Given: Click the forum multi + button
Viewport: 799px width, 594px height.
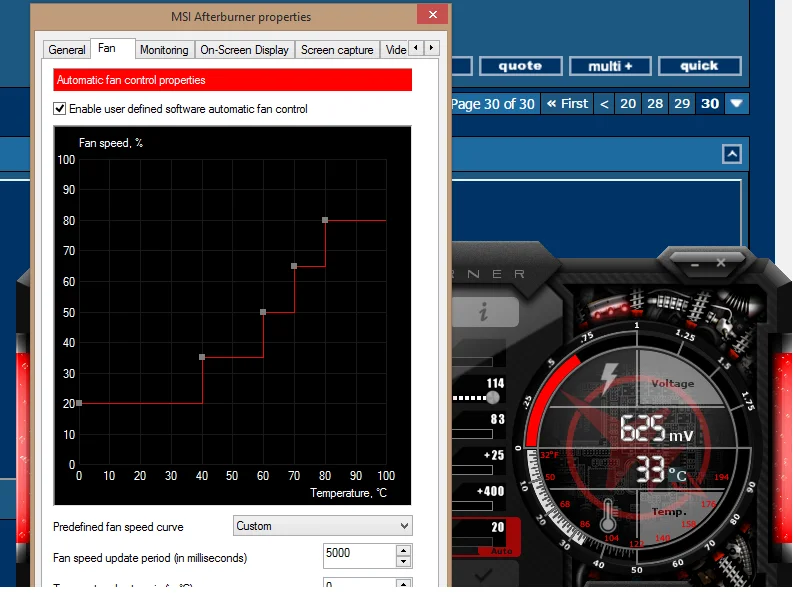Looking at the screenshot, I should [x=610, y=66].
